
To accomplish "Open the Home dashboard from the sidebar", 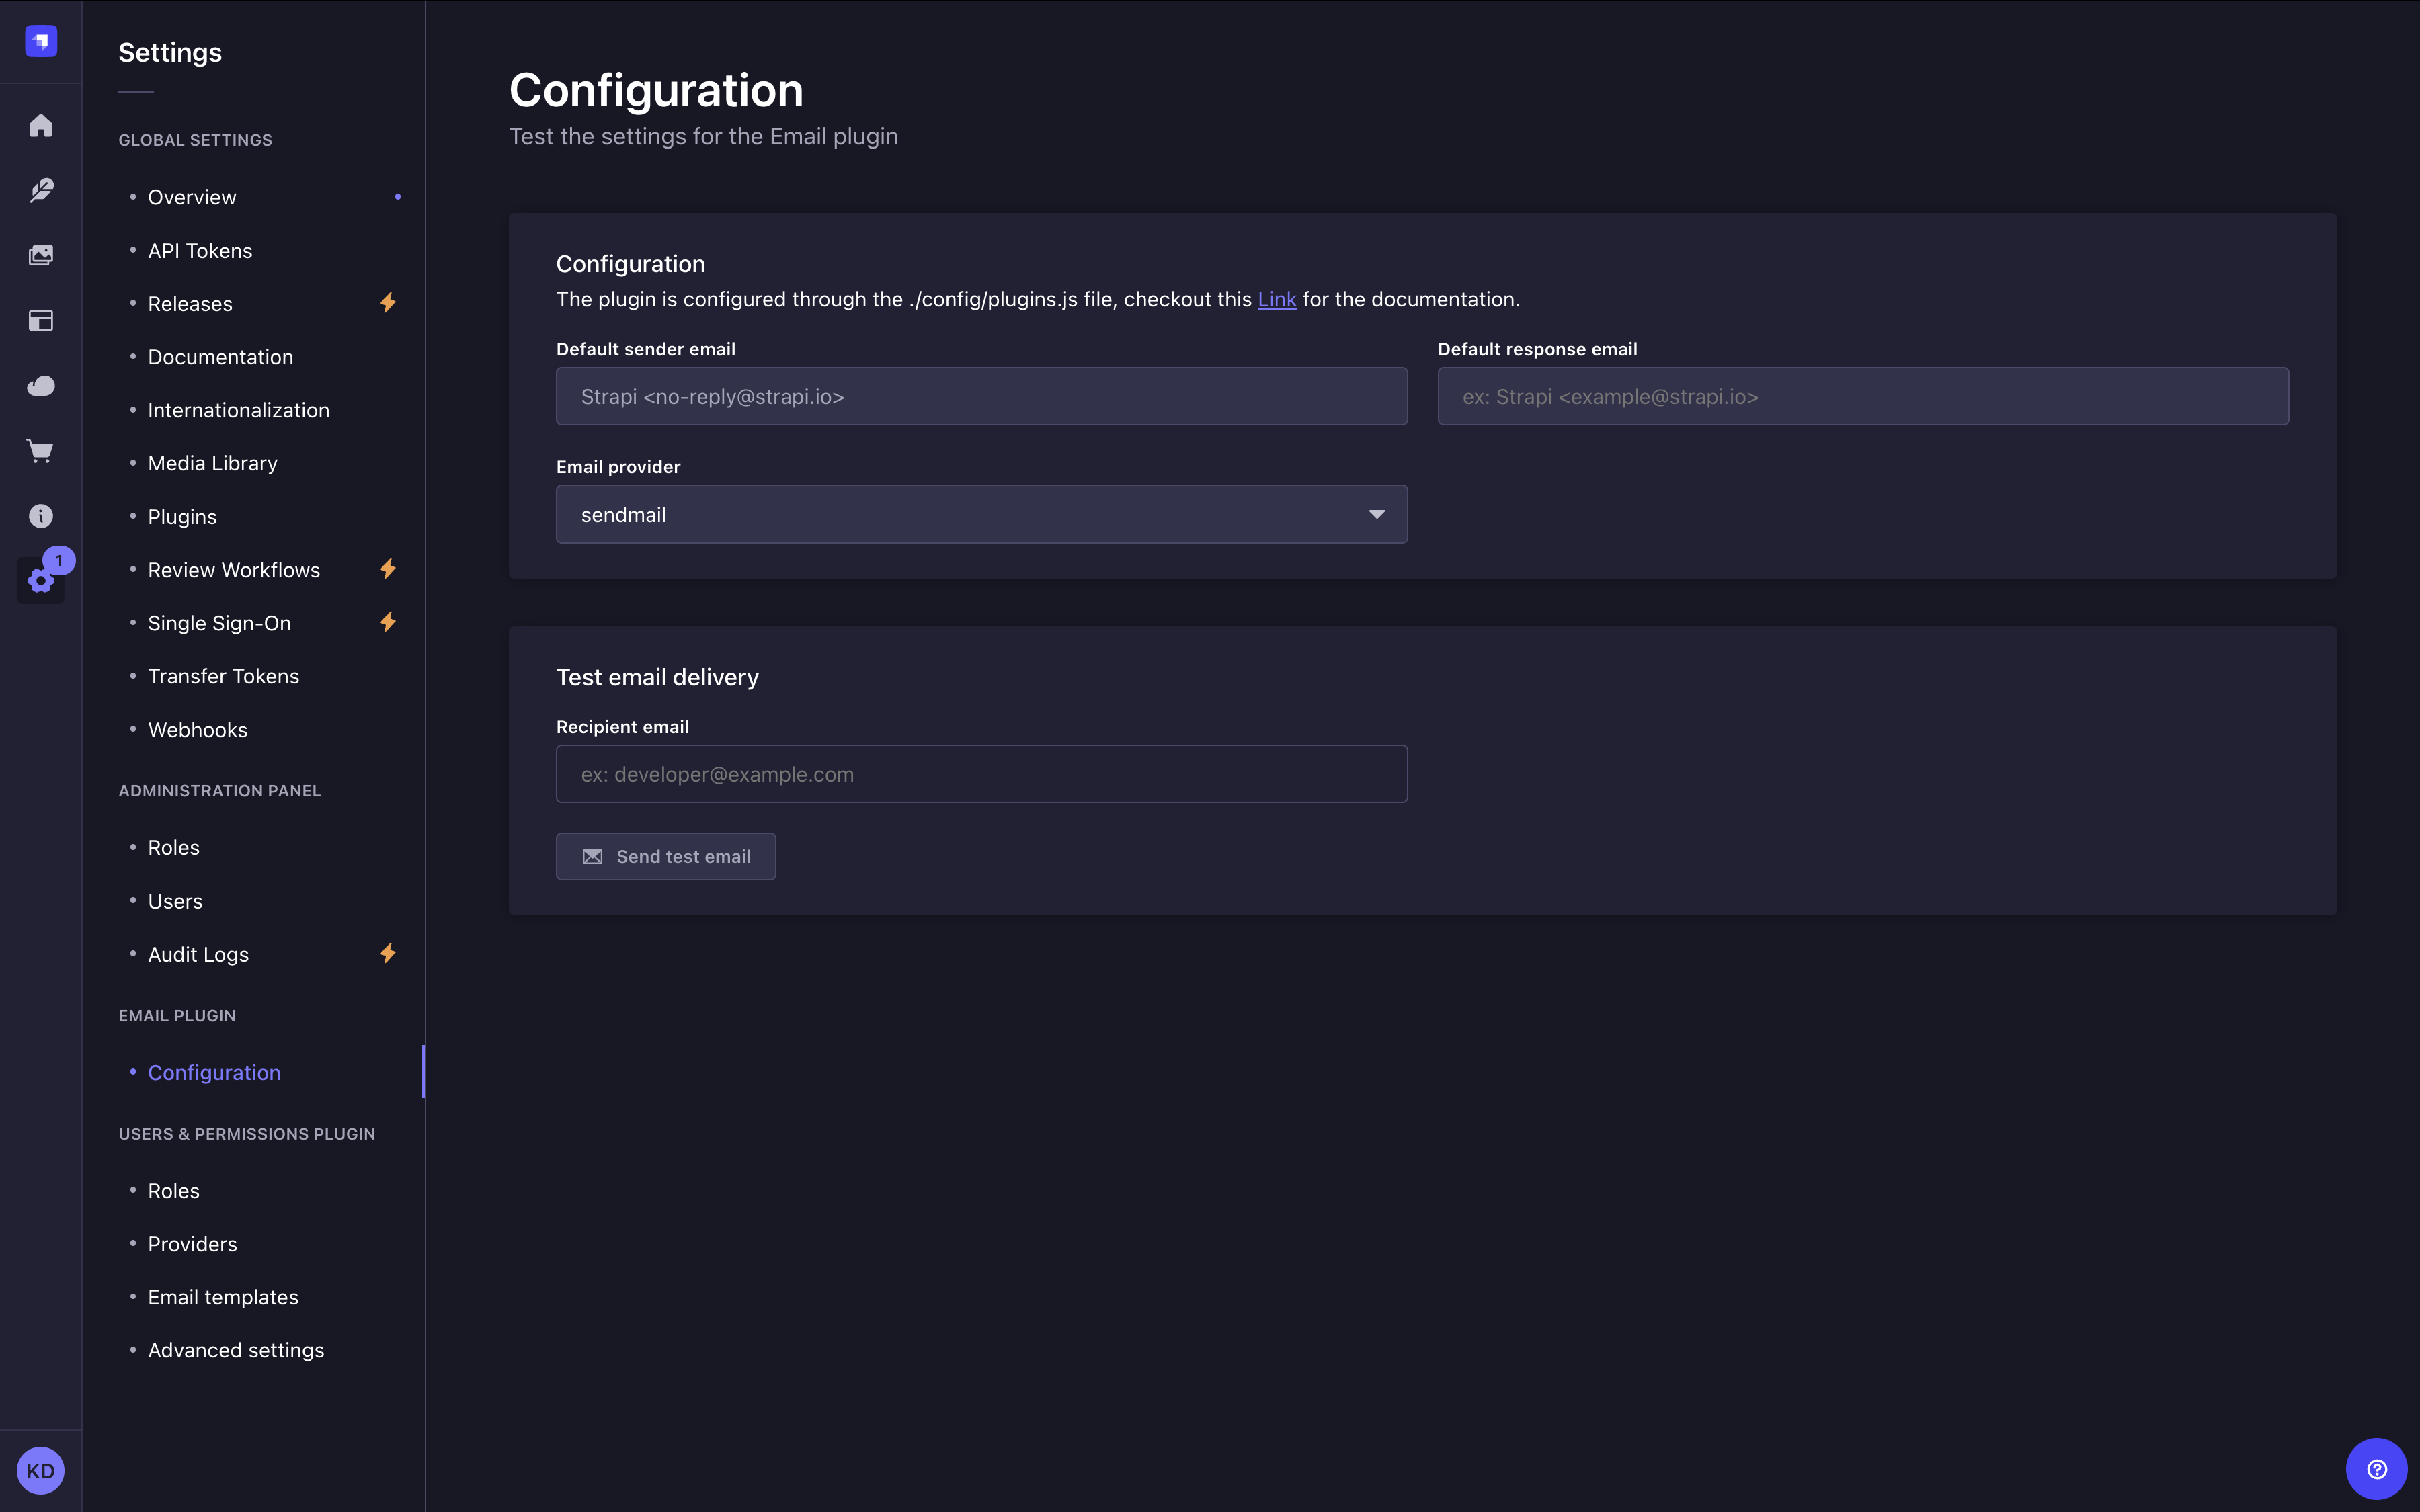I will click(x=40, y=125).
